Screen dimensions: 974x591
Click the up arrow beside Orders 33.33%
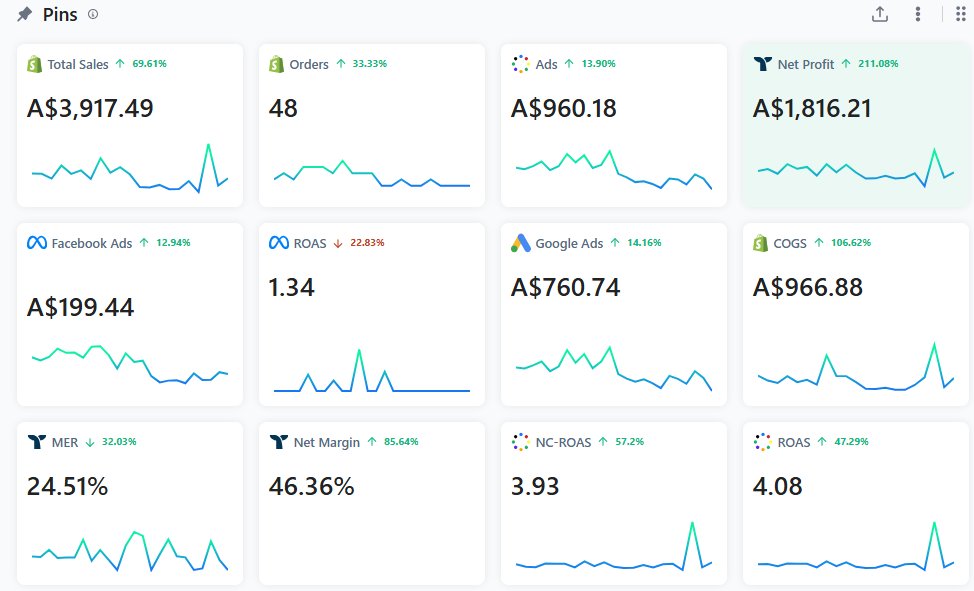tap(340, 63)
